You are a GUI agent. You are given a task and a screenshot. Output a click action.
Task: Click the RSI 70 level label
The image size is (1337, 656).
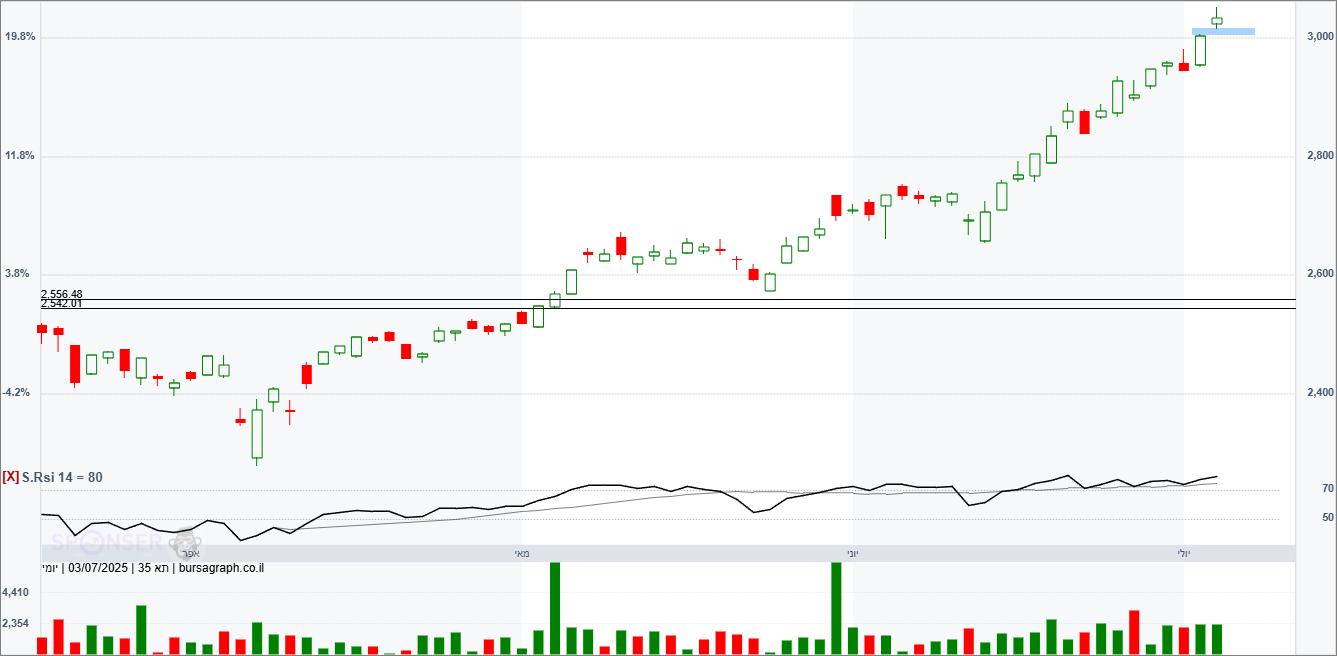pyautogui.click(x=1327, y=489)
